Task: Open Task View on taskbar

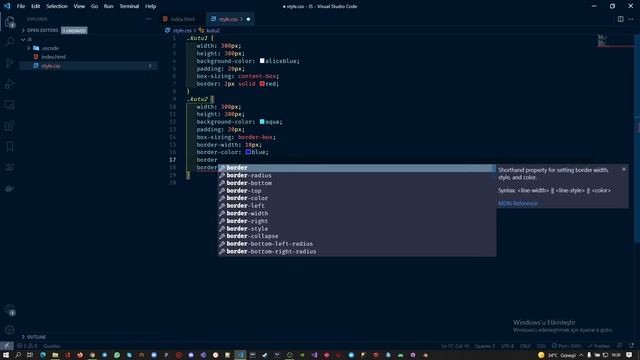Action: click(30, 355)
